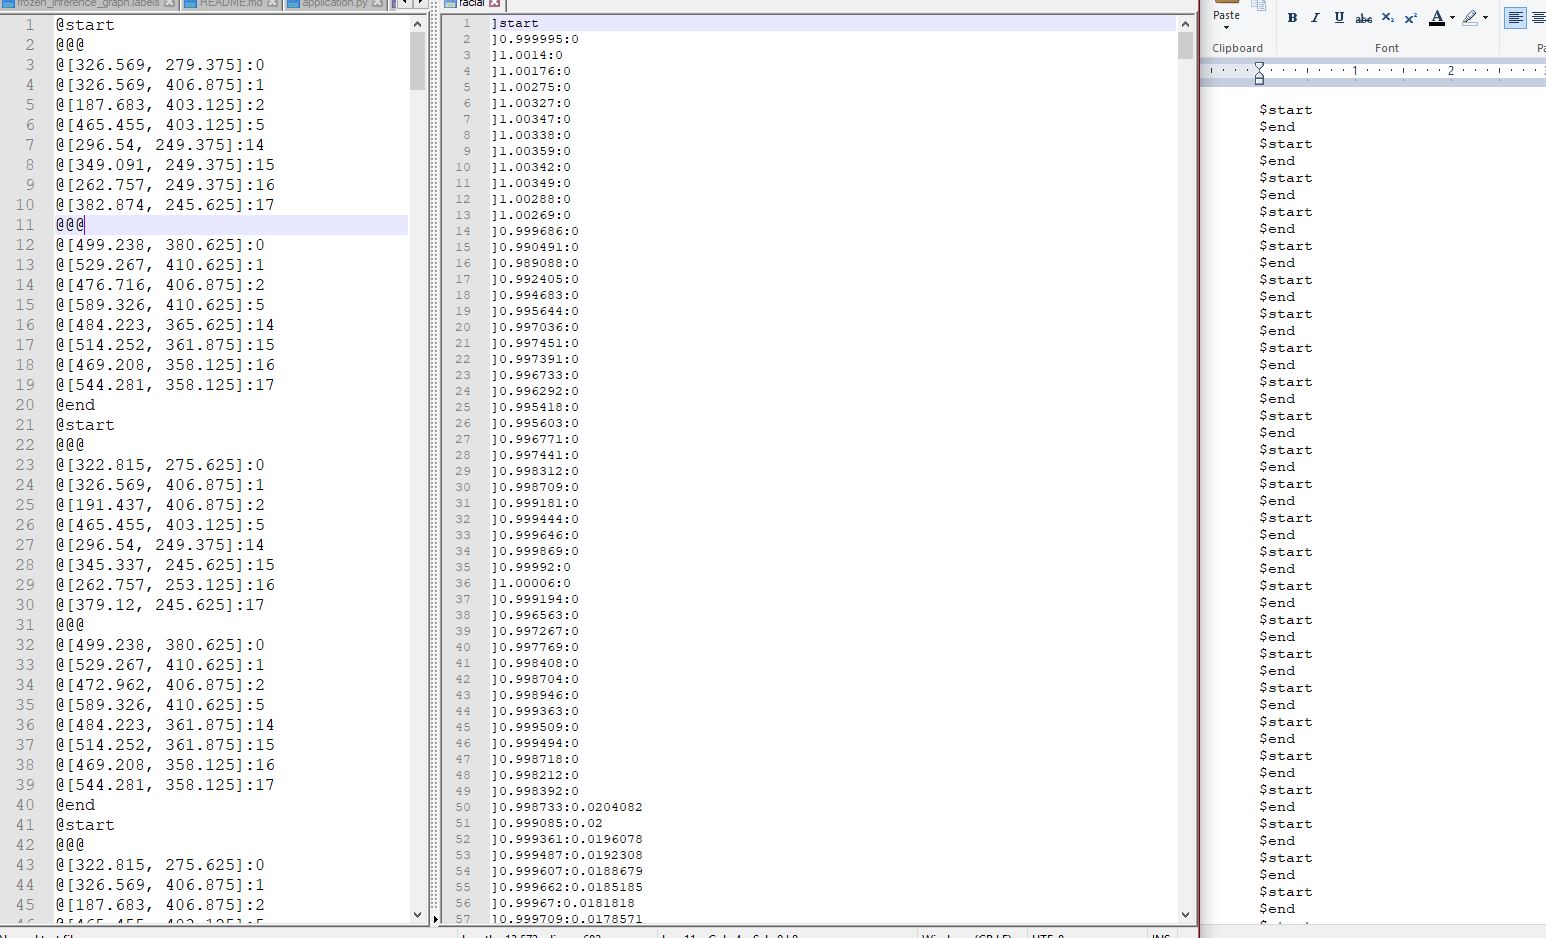Click '@end' on line 20
The image size is (1546, 938).
click(75, 405)
